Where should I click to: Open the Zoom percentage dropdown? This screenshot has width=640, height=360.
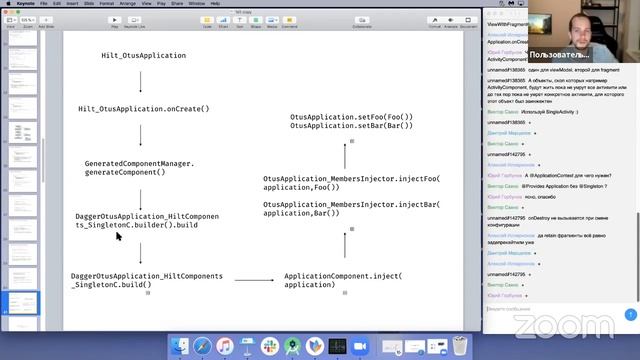28,20
